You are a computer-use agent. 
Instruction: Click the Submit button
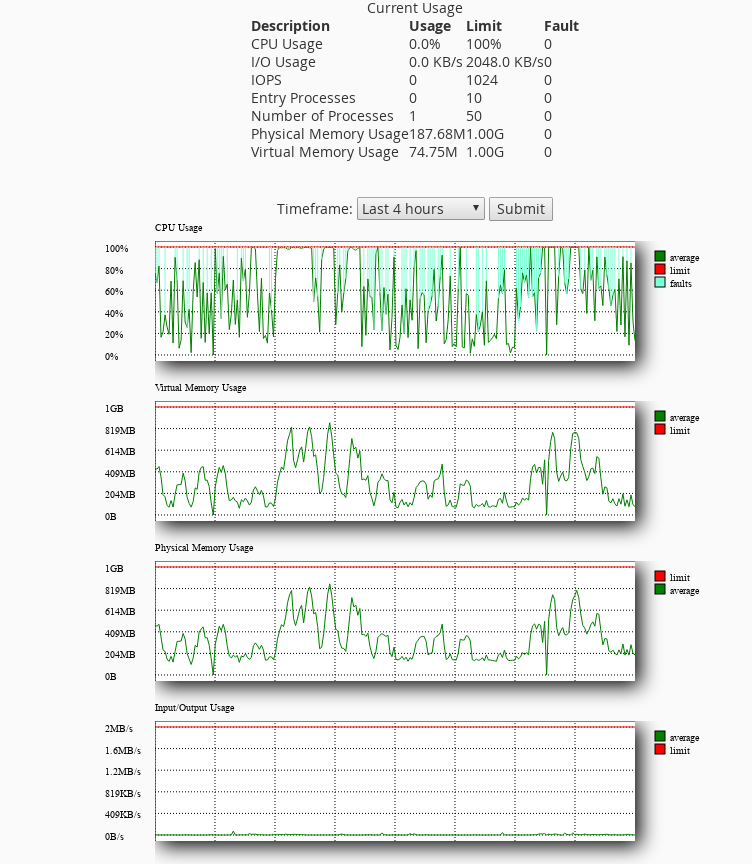(521, 209)
